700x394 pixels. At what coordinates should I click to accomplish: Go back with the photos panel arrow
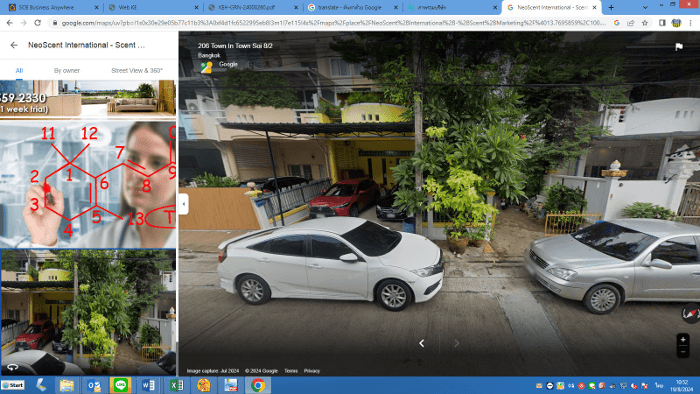tap(14, 45)
